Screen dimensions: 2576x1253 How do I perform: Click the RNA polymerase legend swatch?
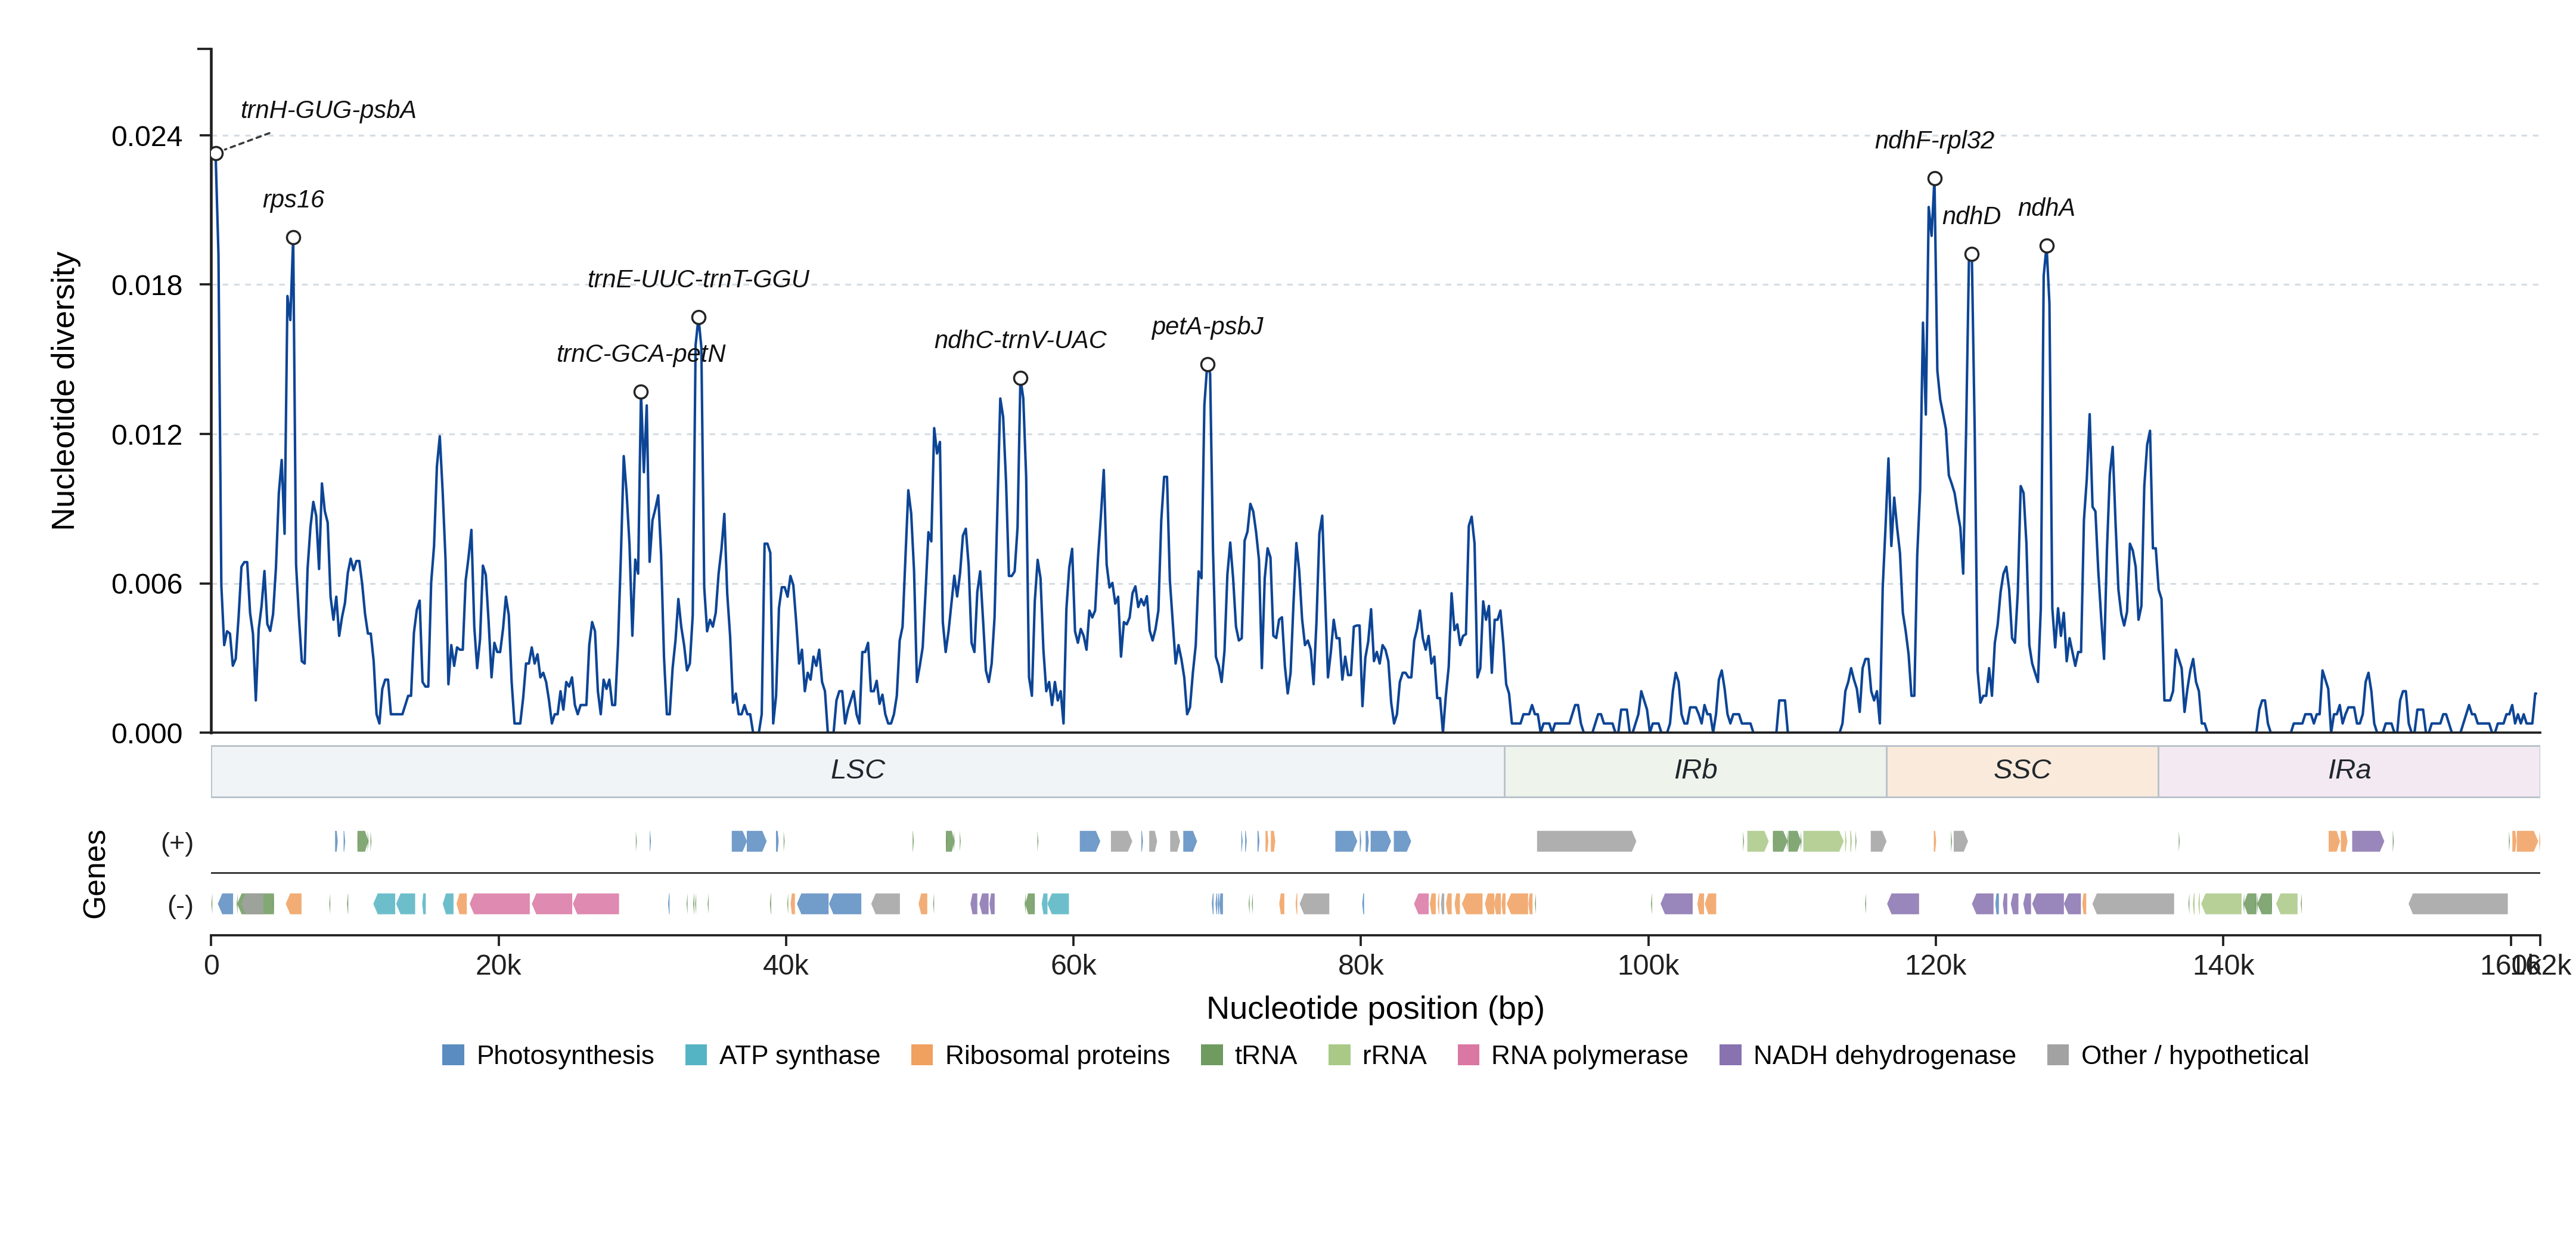coord(1468,1055)
